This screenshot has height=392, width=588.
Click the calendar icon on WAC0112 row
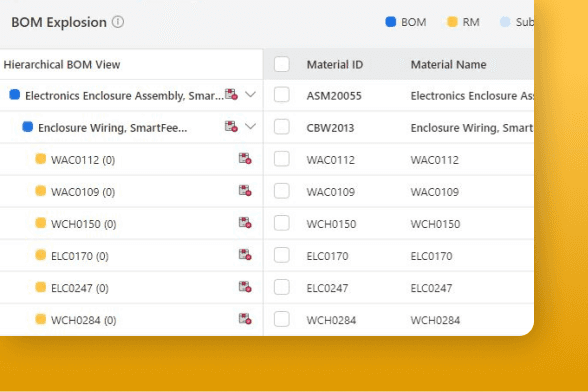[245, 159]
